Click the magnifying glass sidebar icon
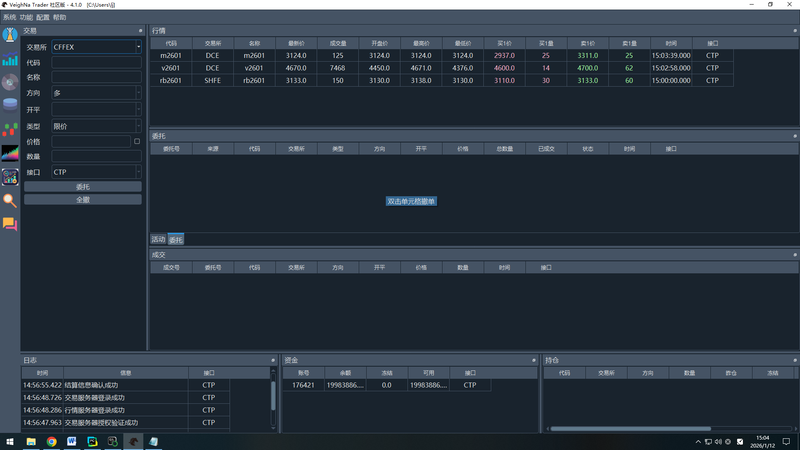 pyautogui.click(x=10, y=200)
